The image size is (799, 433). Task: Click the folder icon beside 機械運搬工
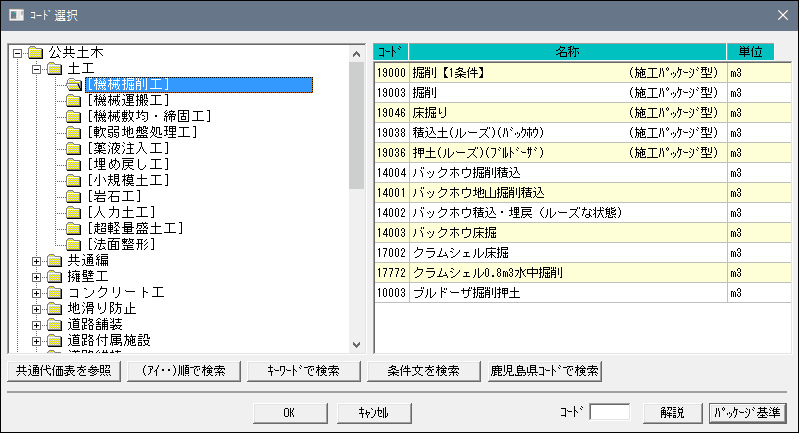click(x=73, y=100)
